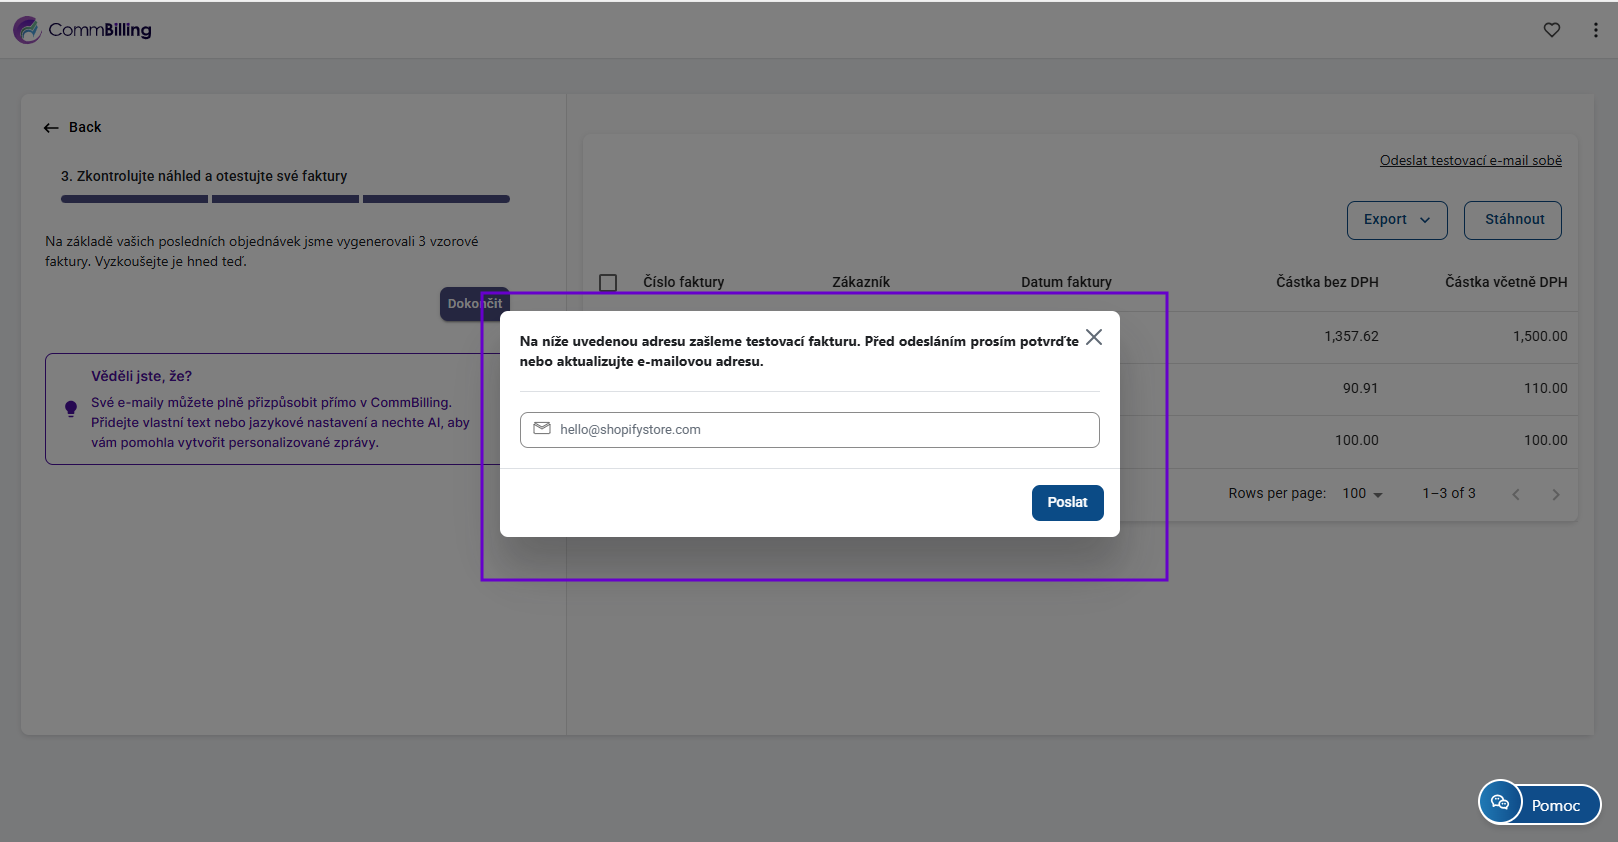1618x842 pixels.
Task: Click the CommBilling logo icon
Action: coord(27,30)
